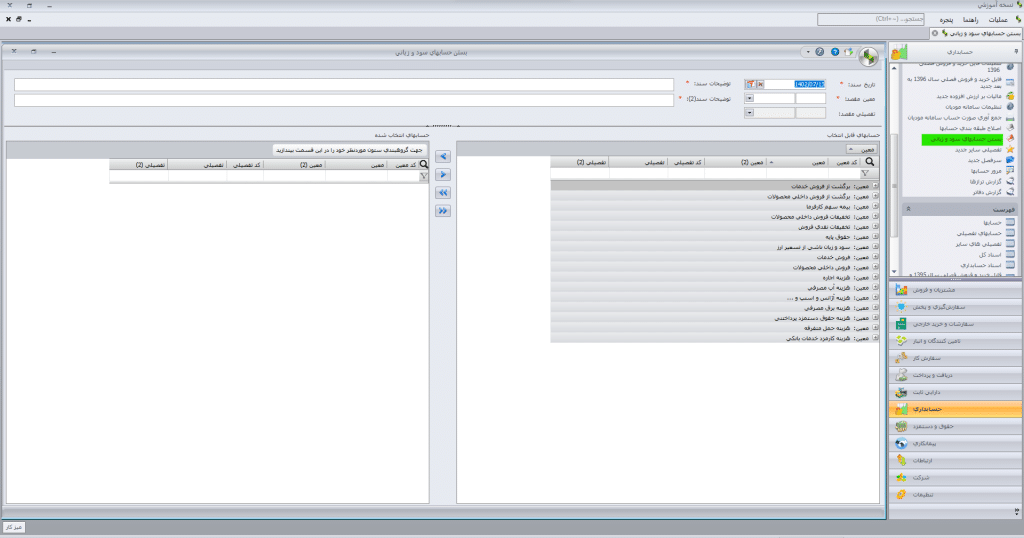Image resolution: width=1024 pixels, height=538 pixels.
Task: Open تنظیمات سامانه مودیان link
Action: tap(973, 106)
